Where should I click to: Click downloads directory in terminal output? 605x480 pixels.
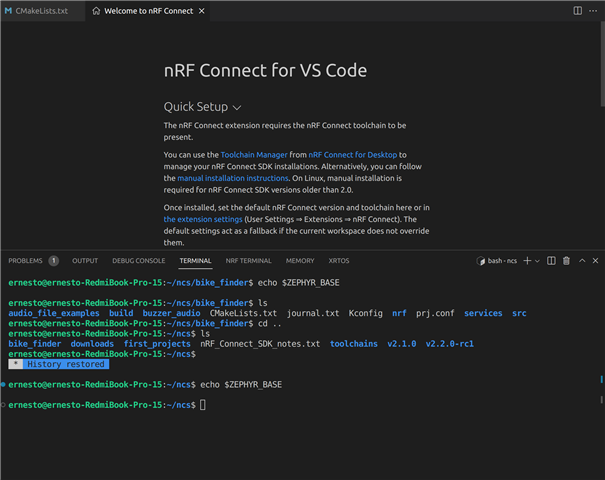coord(92,344)
